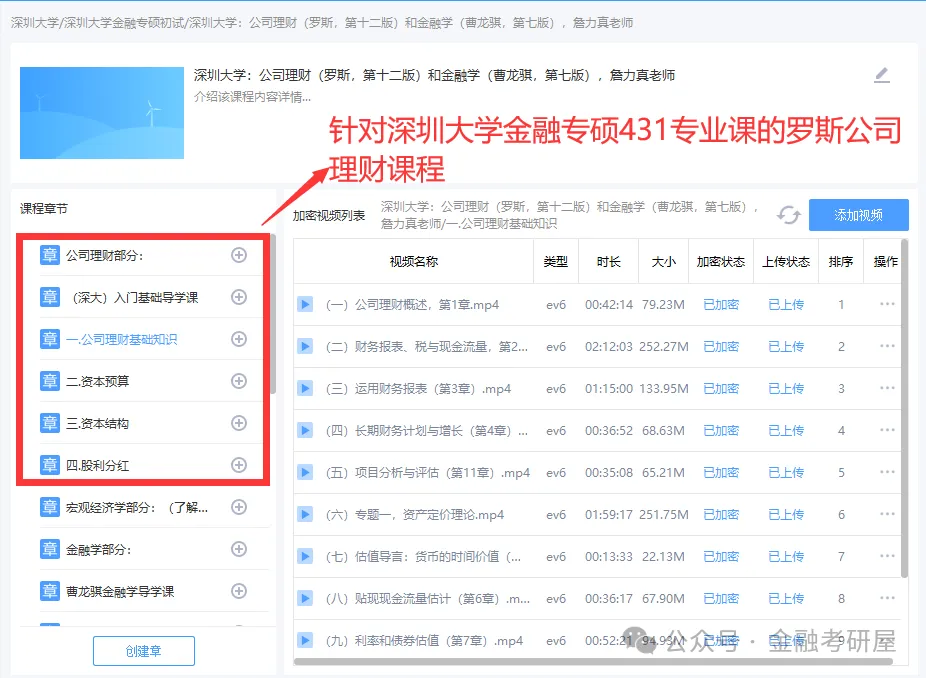This screenshot has height=678, width=926.
Task: Select chapter 金融学部分
Action: (98, 549)
